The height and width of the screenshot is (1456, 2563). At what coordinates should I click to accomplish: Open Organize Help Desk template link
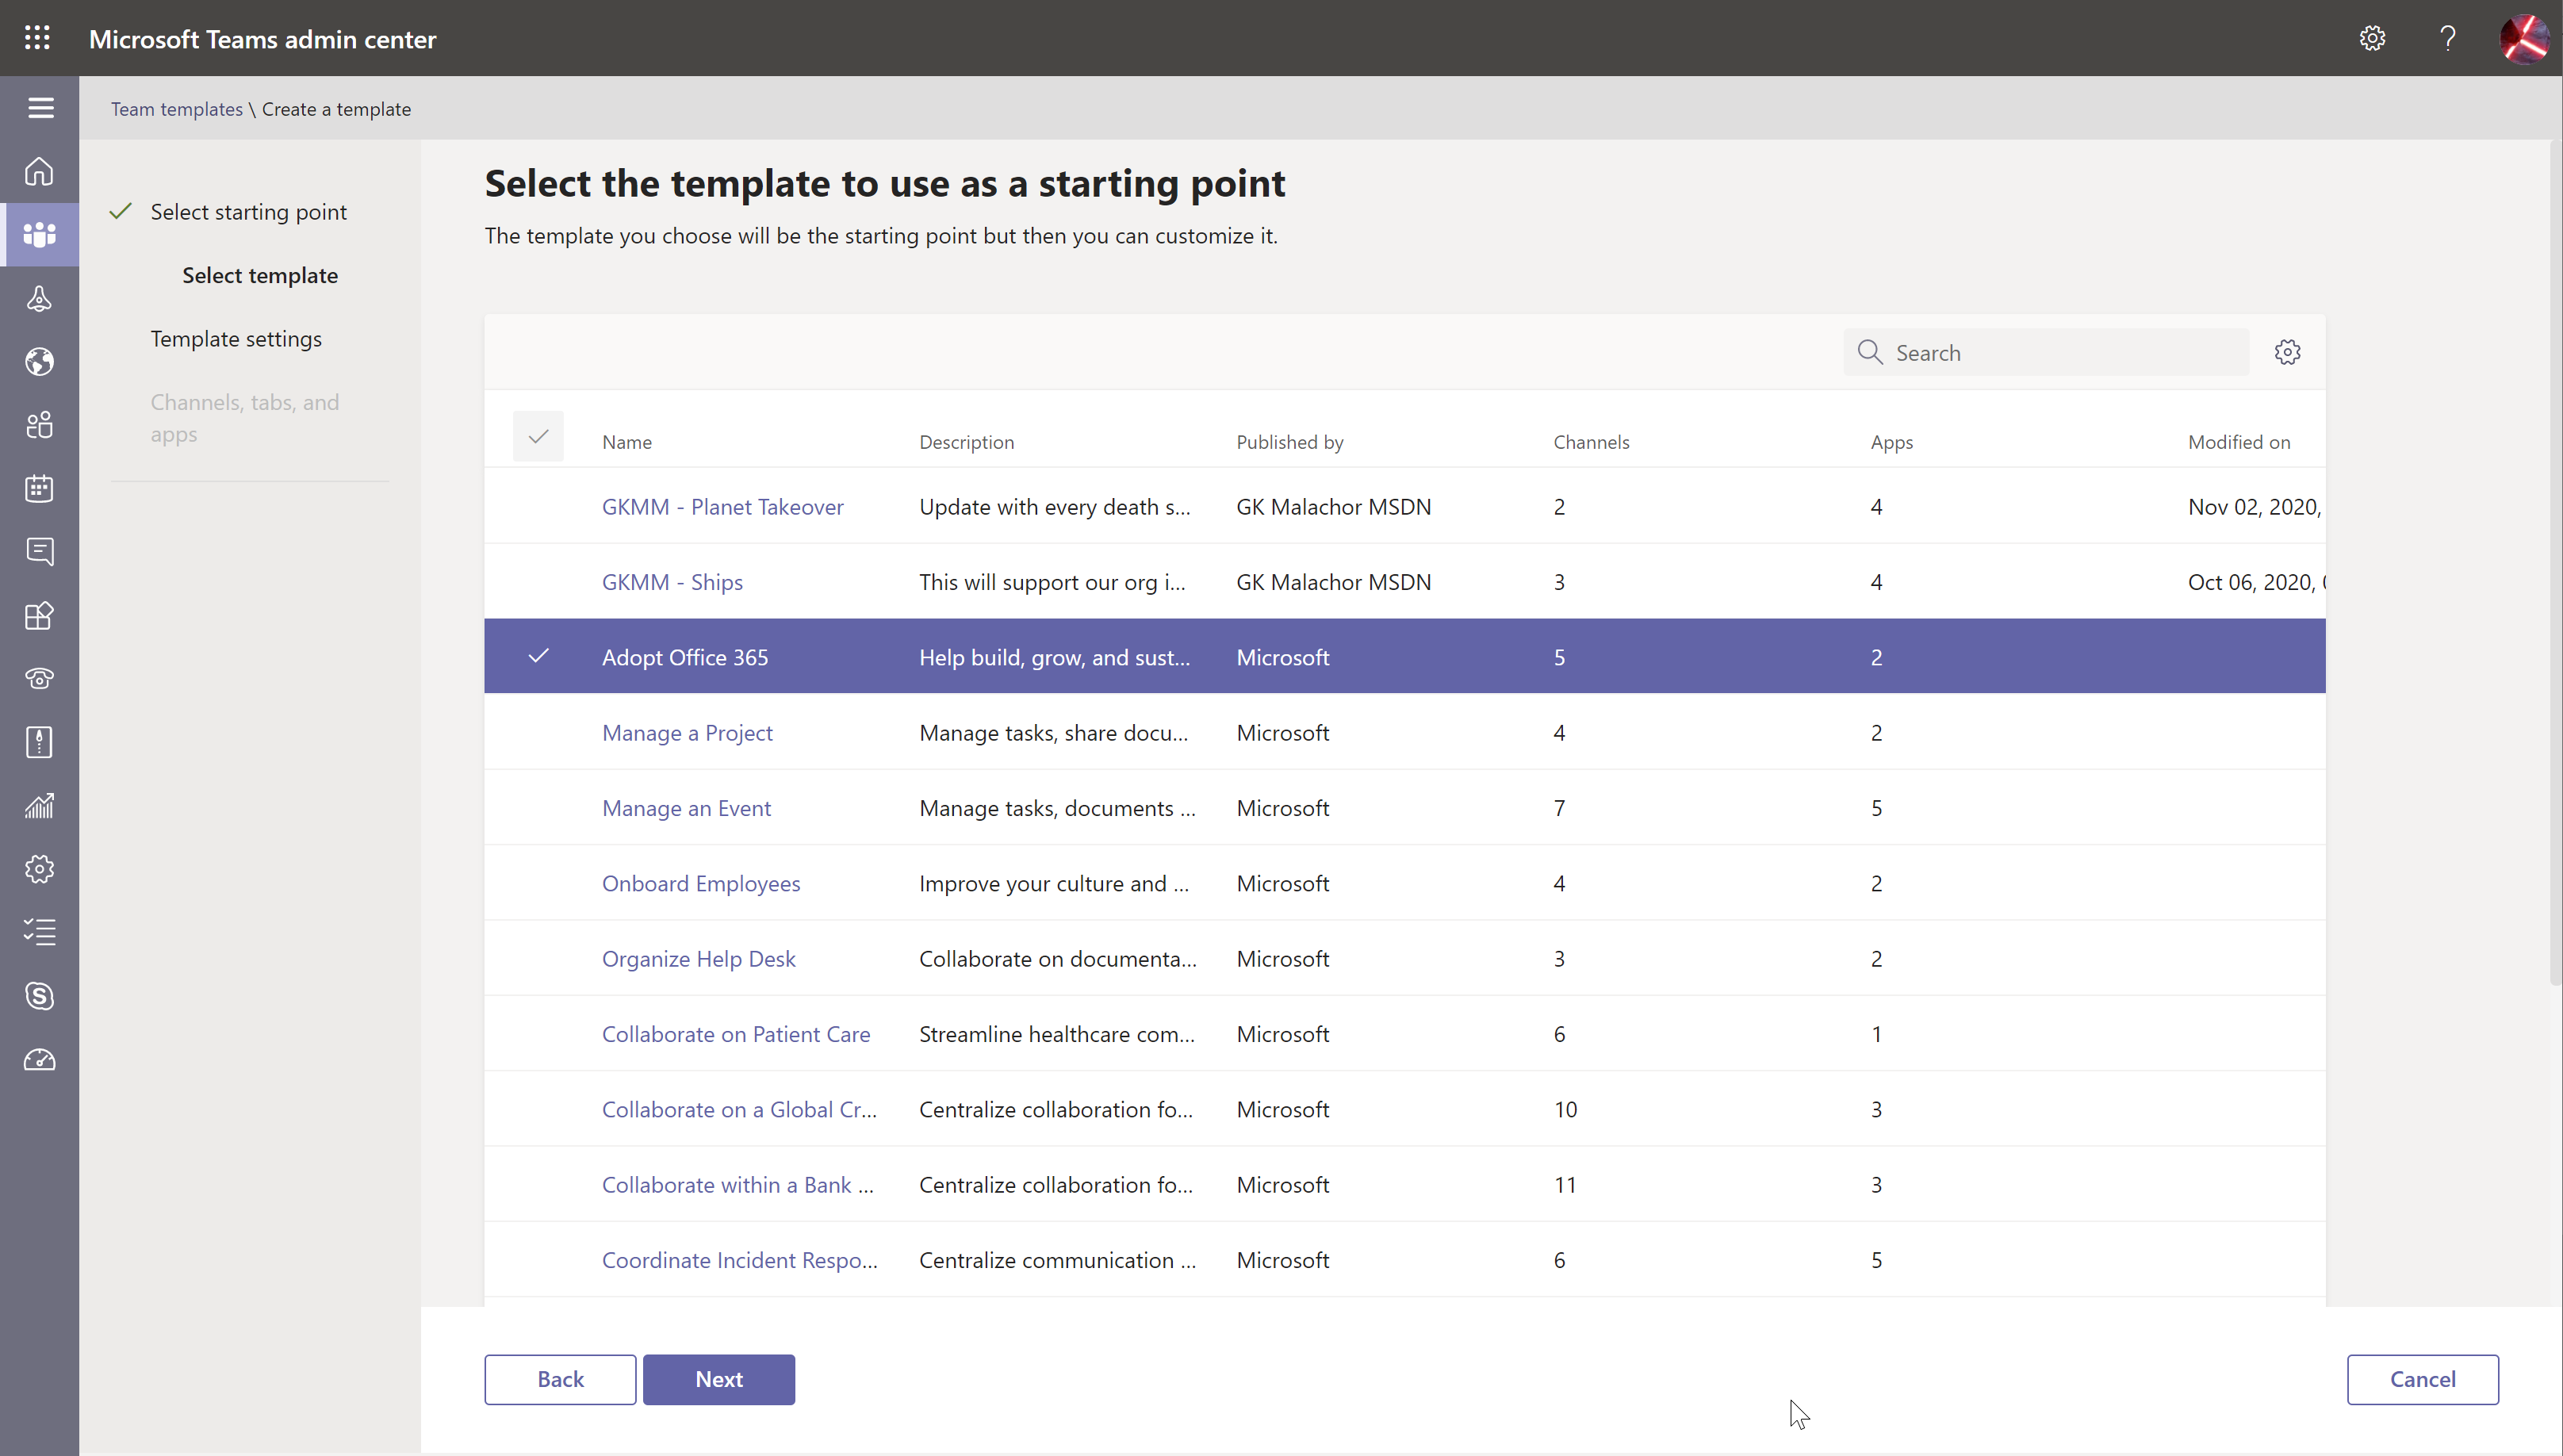(698, 959)
